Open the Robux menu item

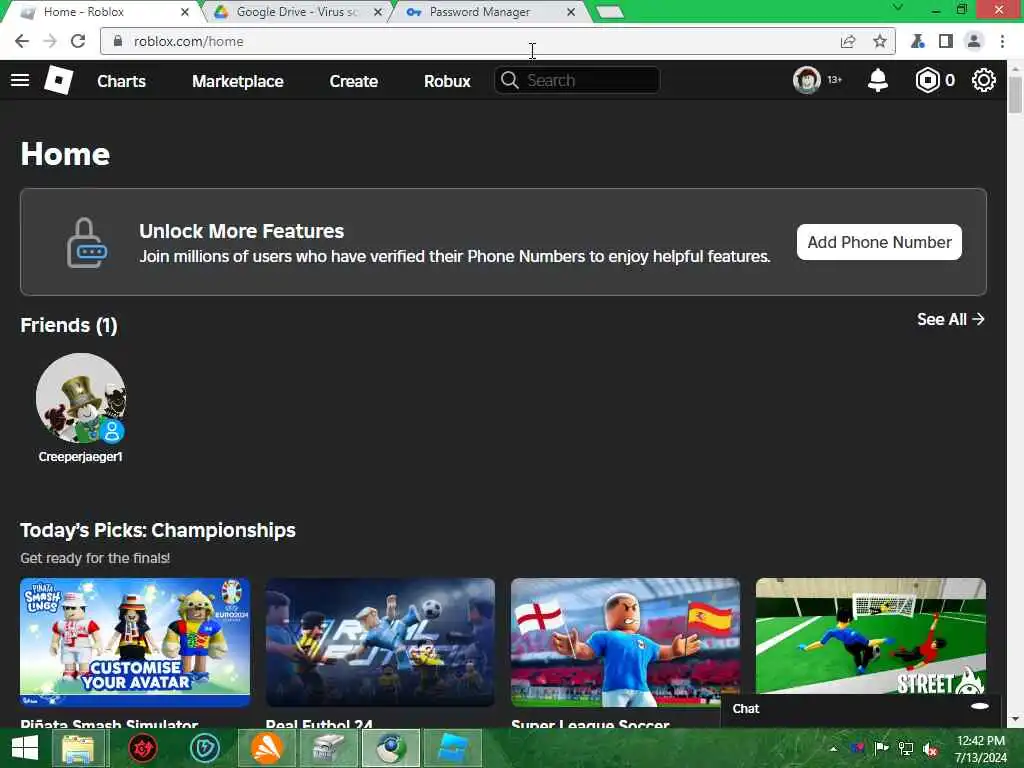coord(447,81)
